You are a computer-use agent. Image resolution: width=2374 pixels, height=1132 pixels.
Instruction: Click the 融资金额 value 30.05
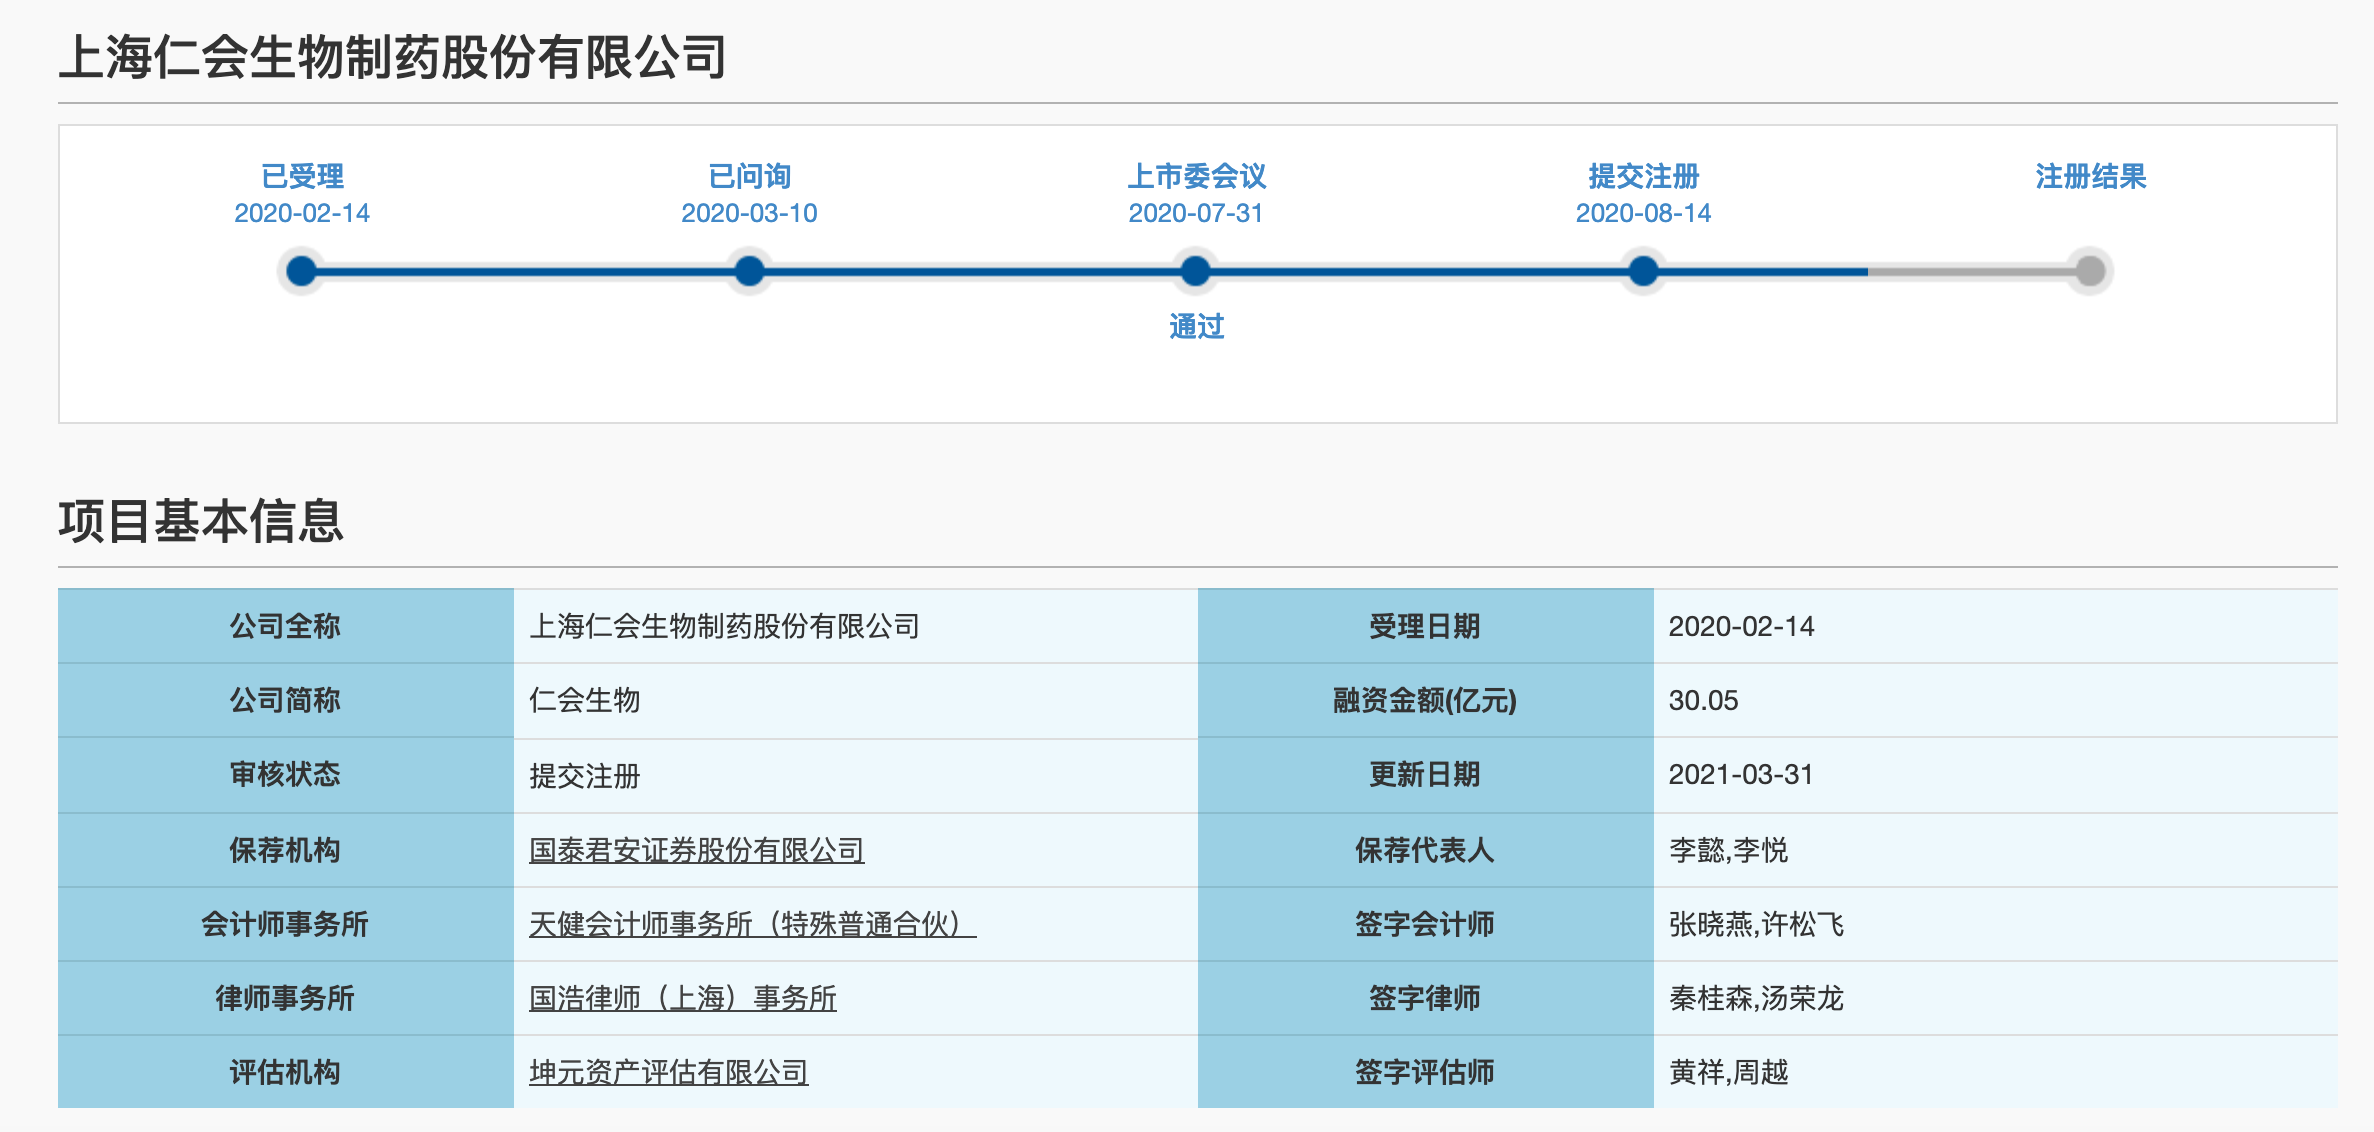[1703, 700]
